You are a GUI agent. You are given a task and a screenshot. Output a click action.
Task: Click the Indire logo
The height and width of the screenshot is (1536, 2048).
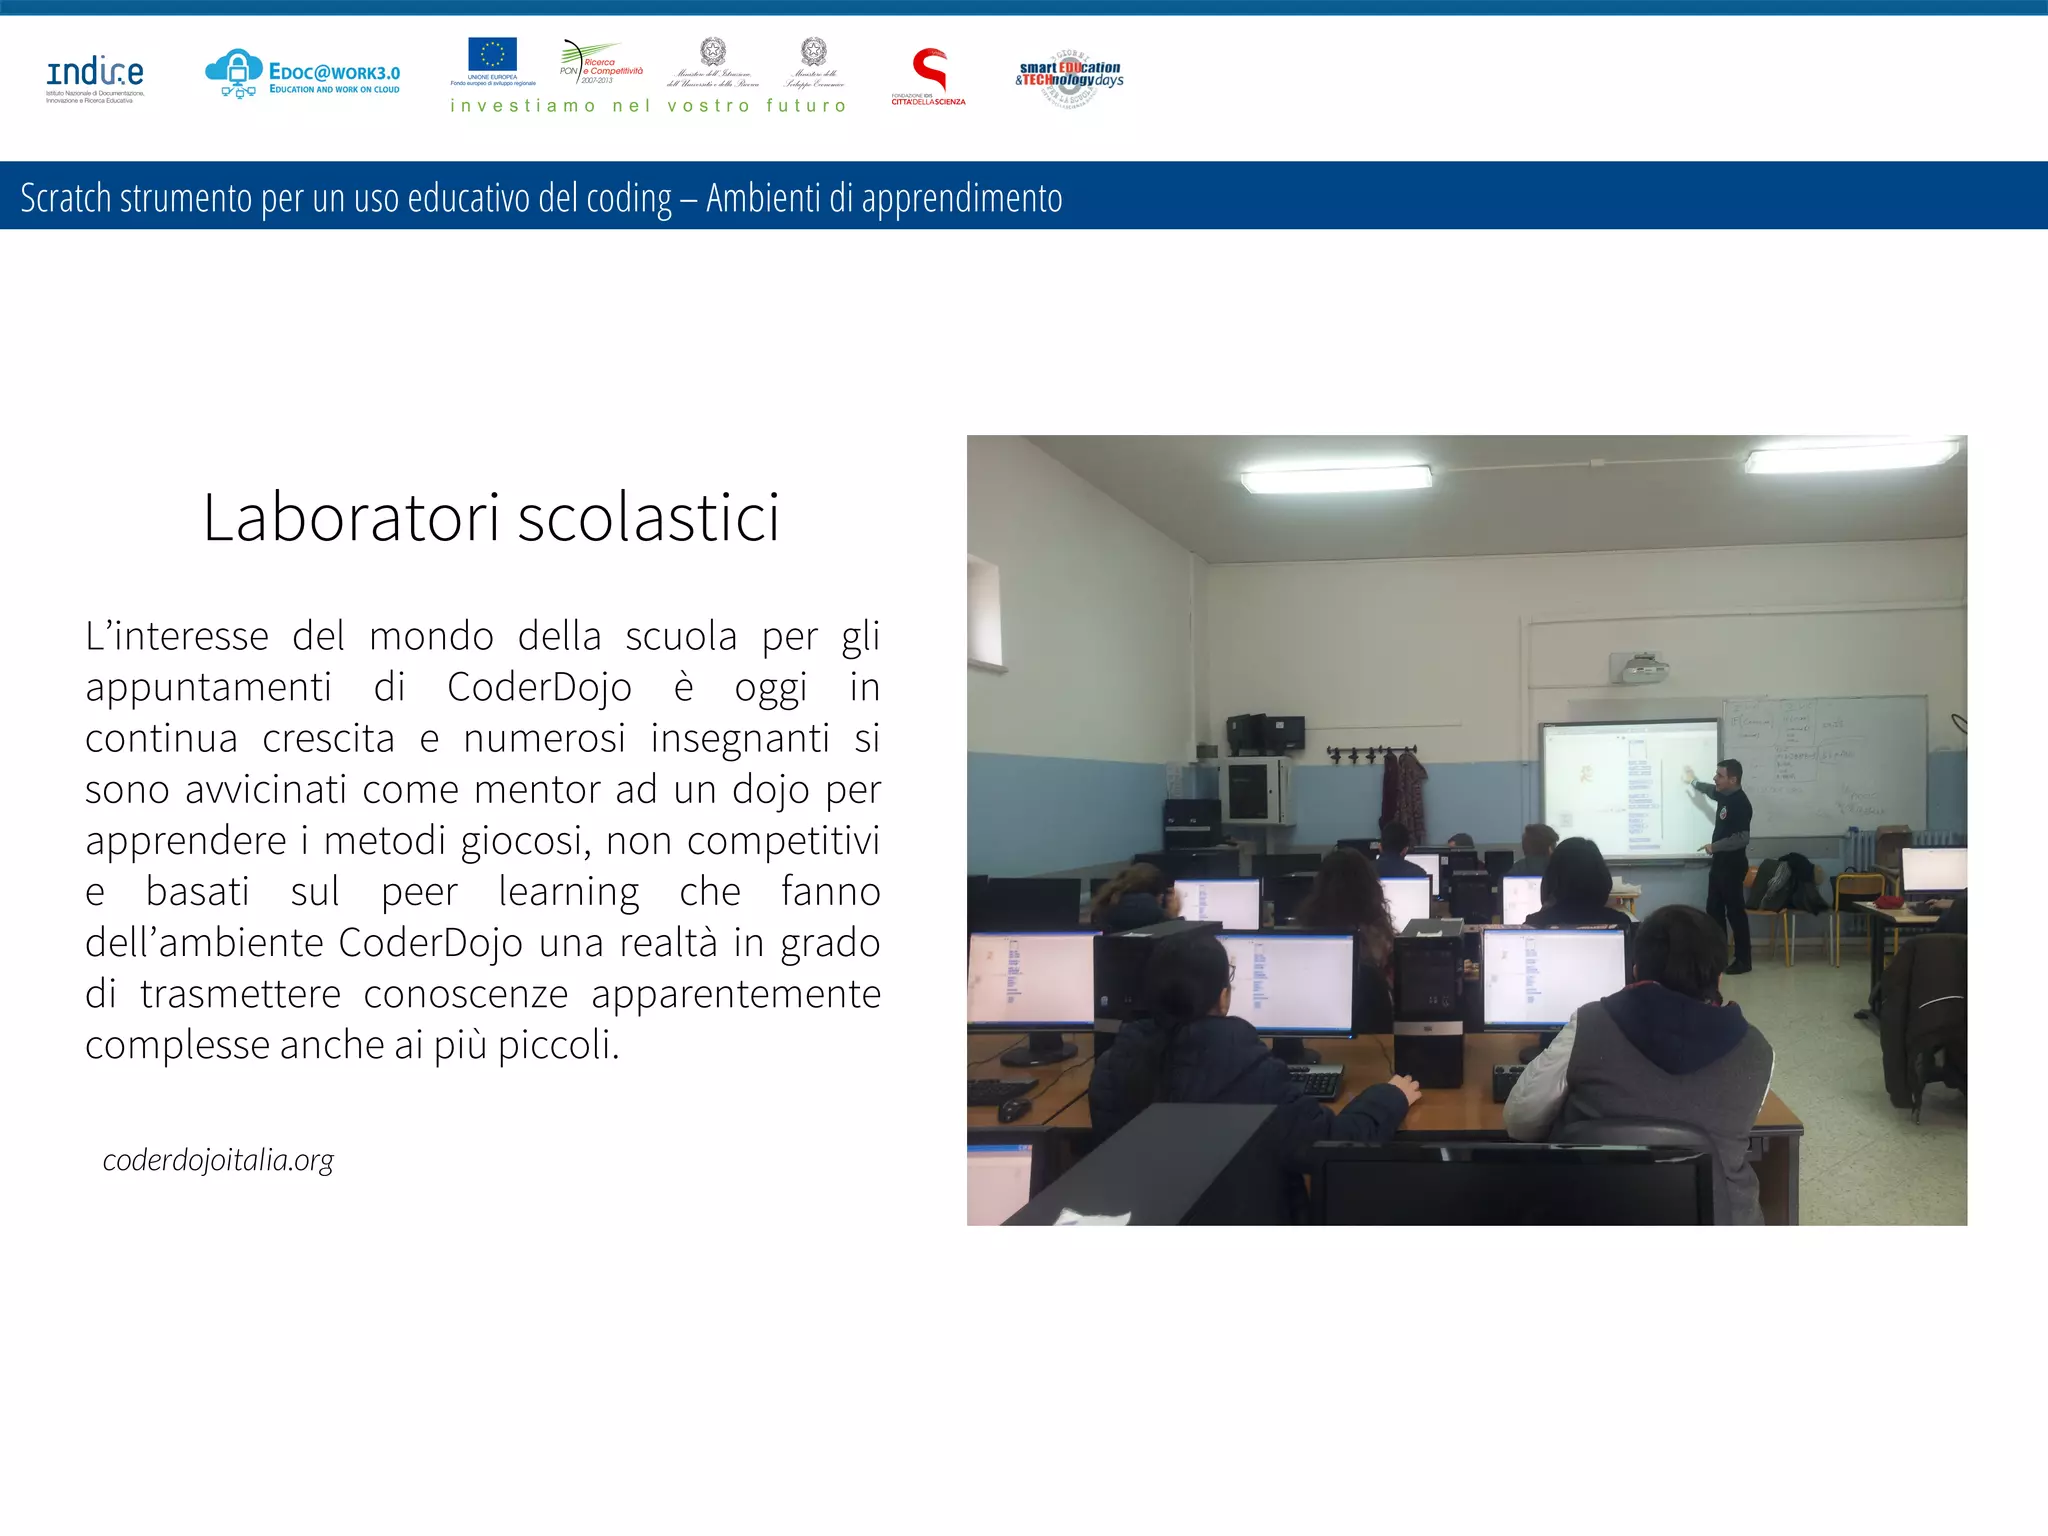pyautogui.click(x=95, y=79)
